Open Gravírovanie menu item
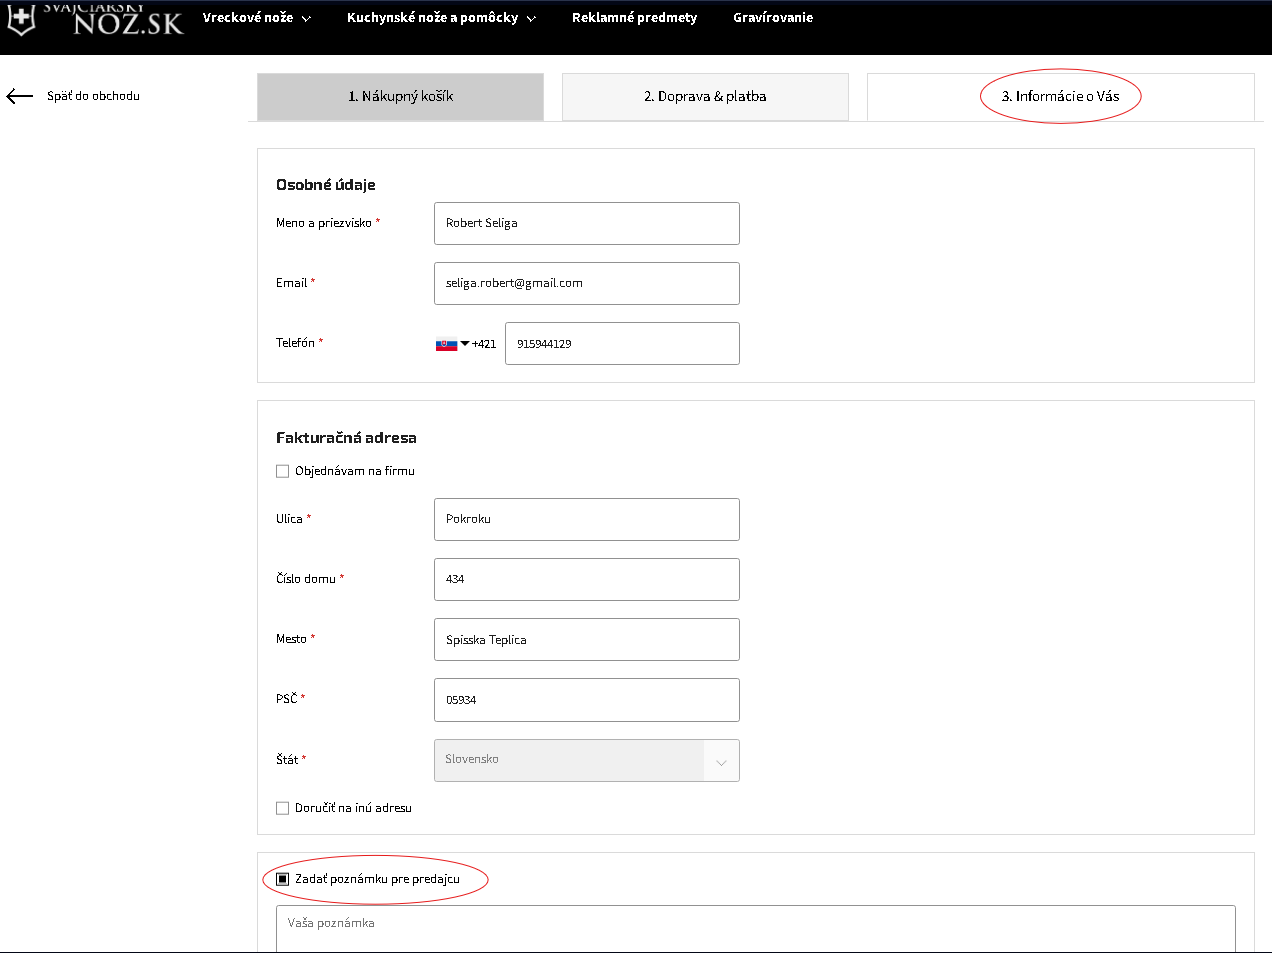Screen dimensions: 1272x953 [773, 18]
